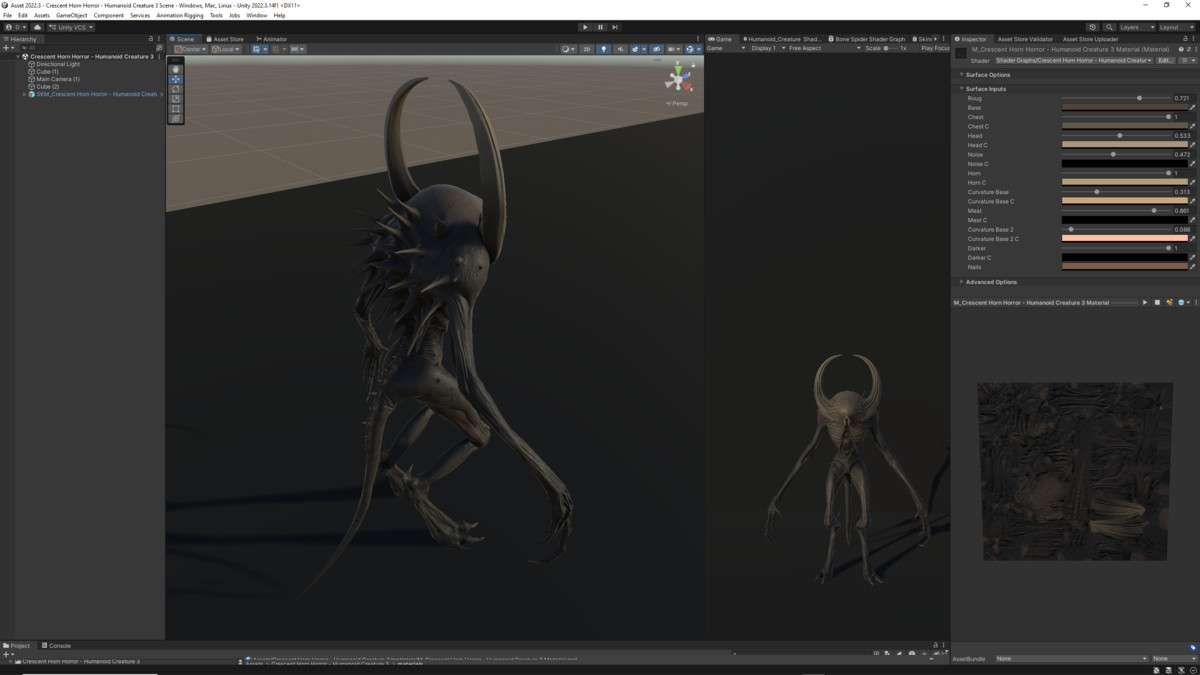The width and height of the screenshot is (1200, 675).
Task: Click the Hierarchy panel lock icon
Action: coord(151,39)
